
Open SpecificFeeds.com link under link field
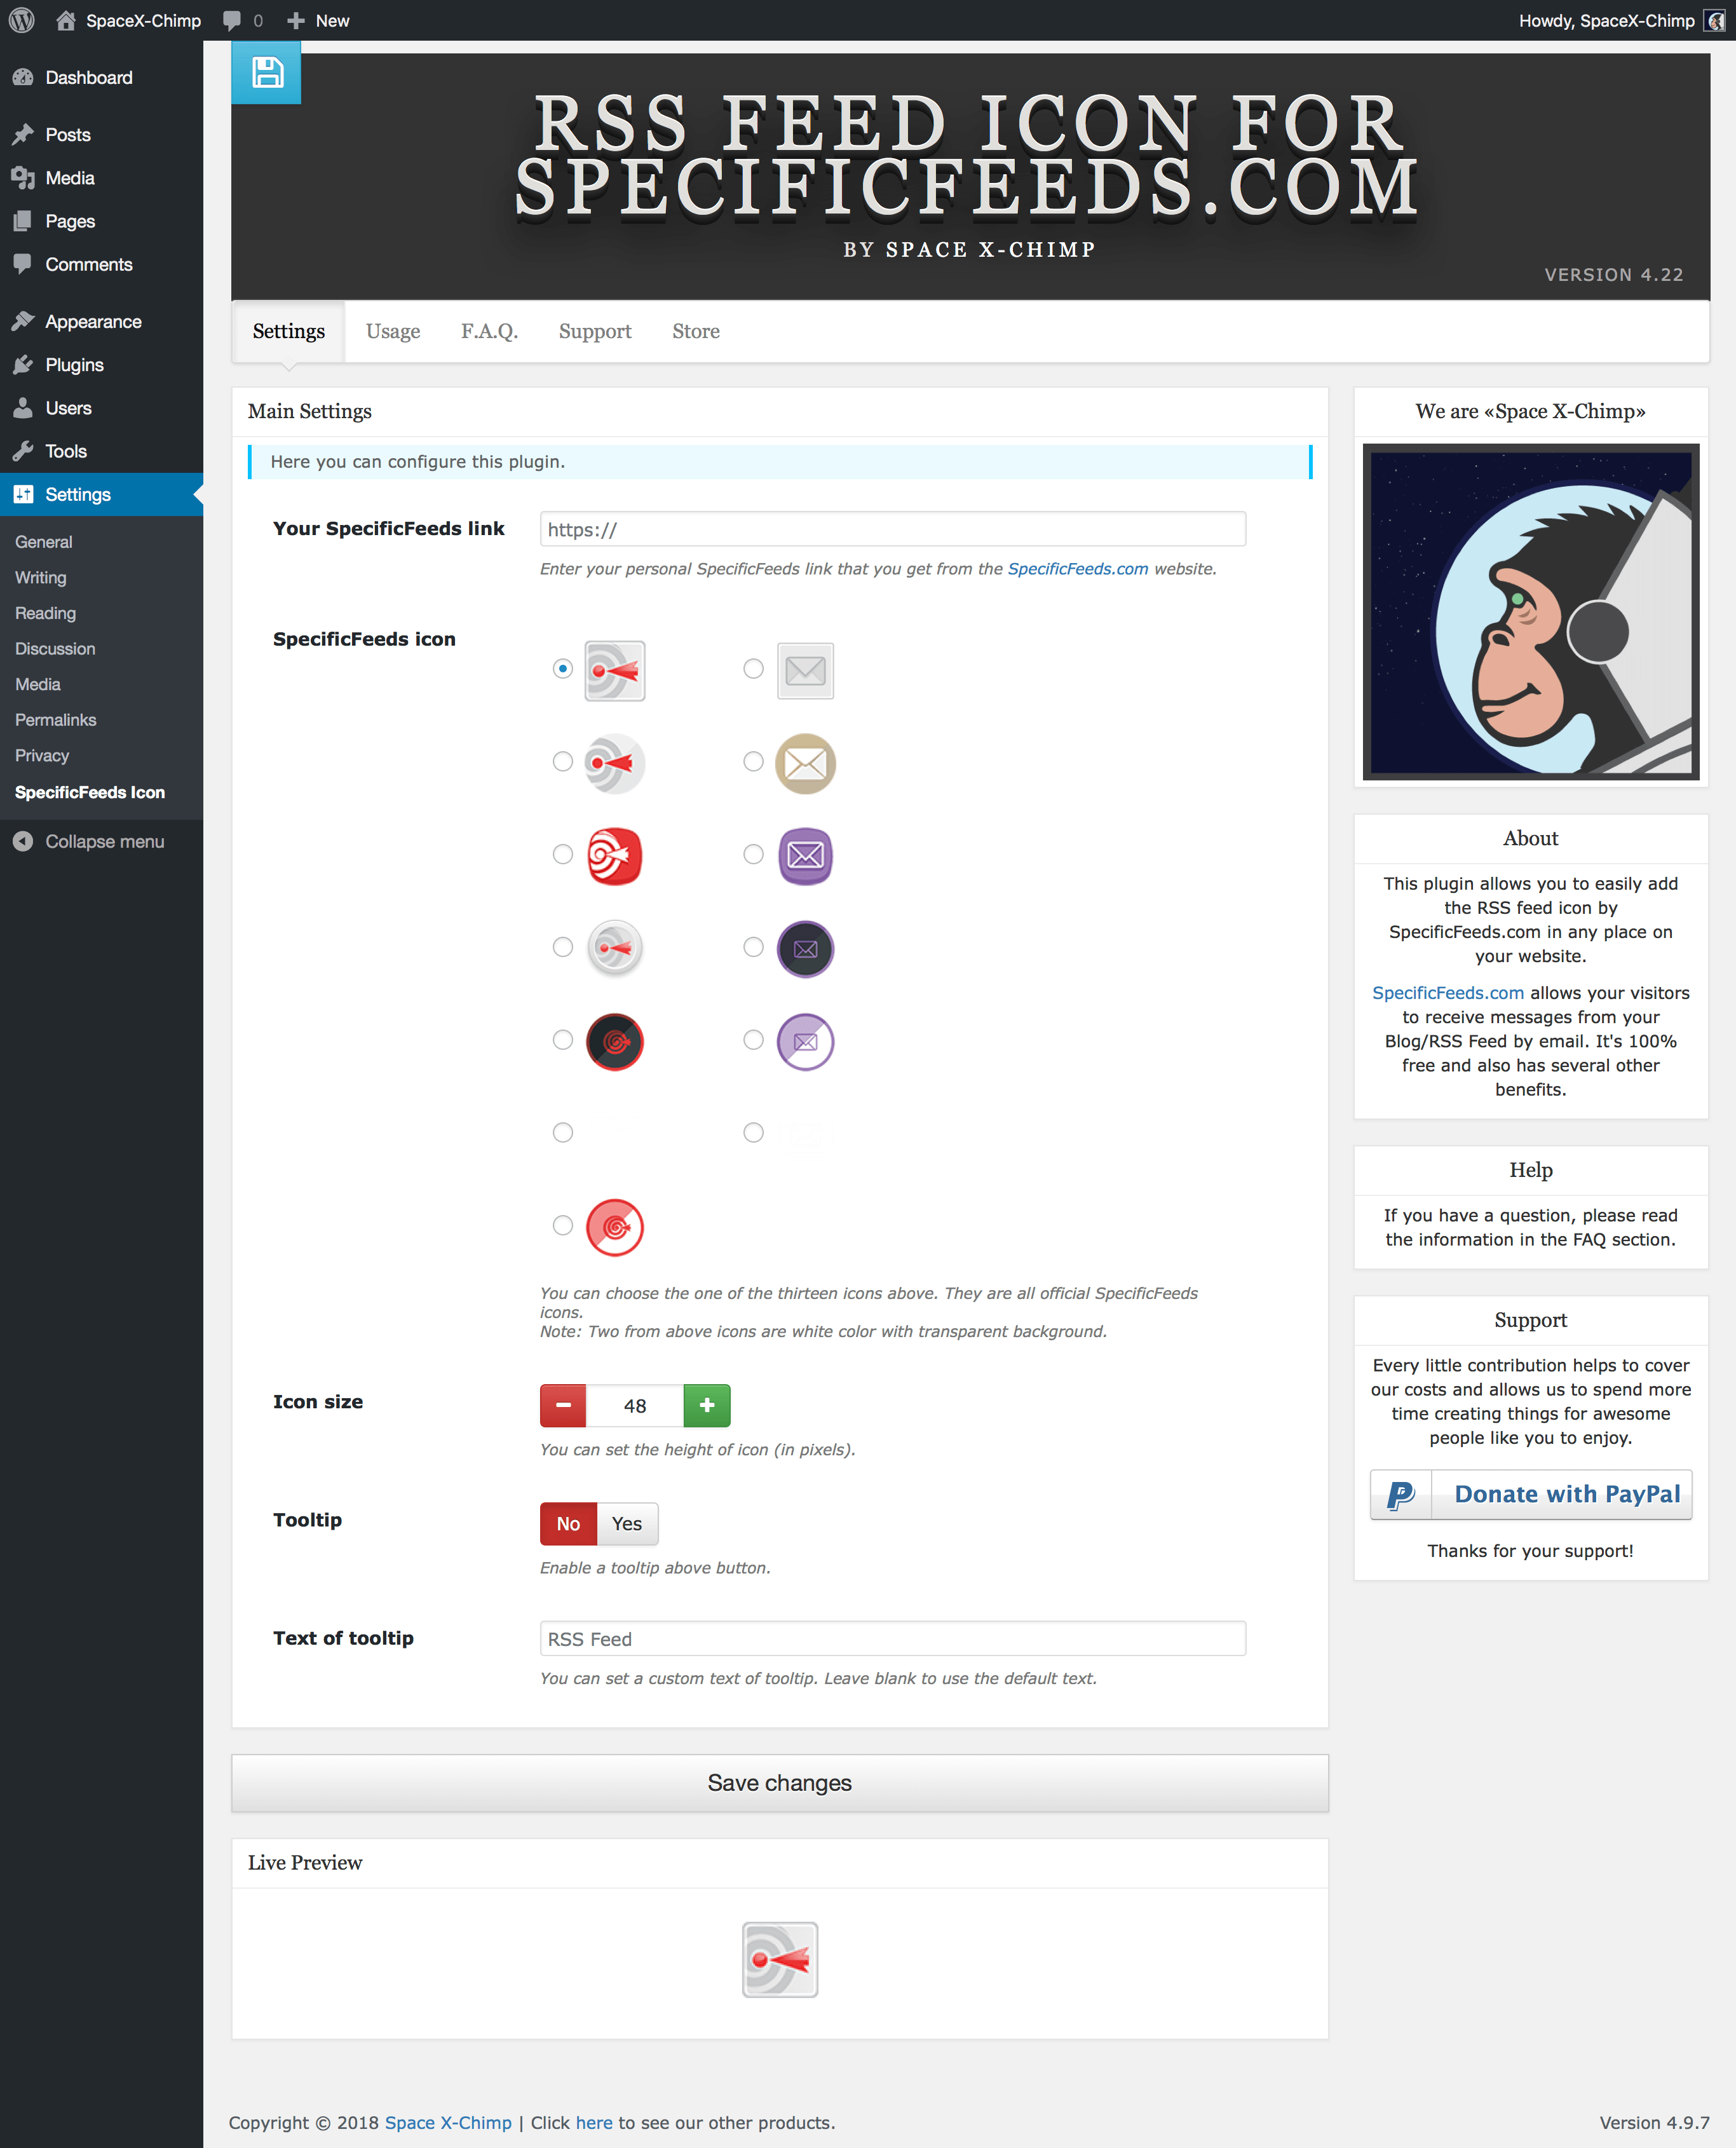(x=1077, y=568)
